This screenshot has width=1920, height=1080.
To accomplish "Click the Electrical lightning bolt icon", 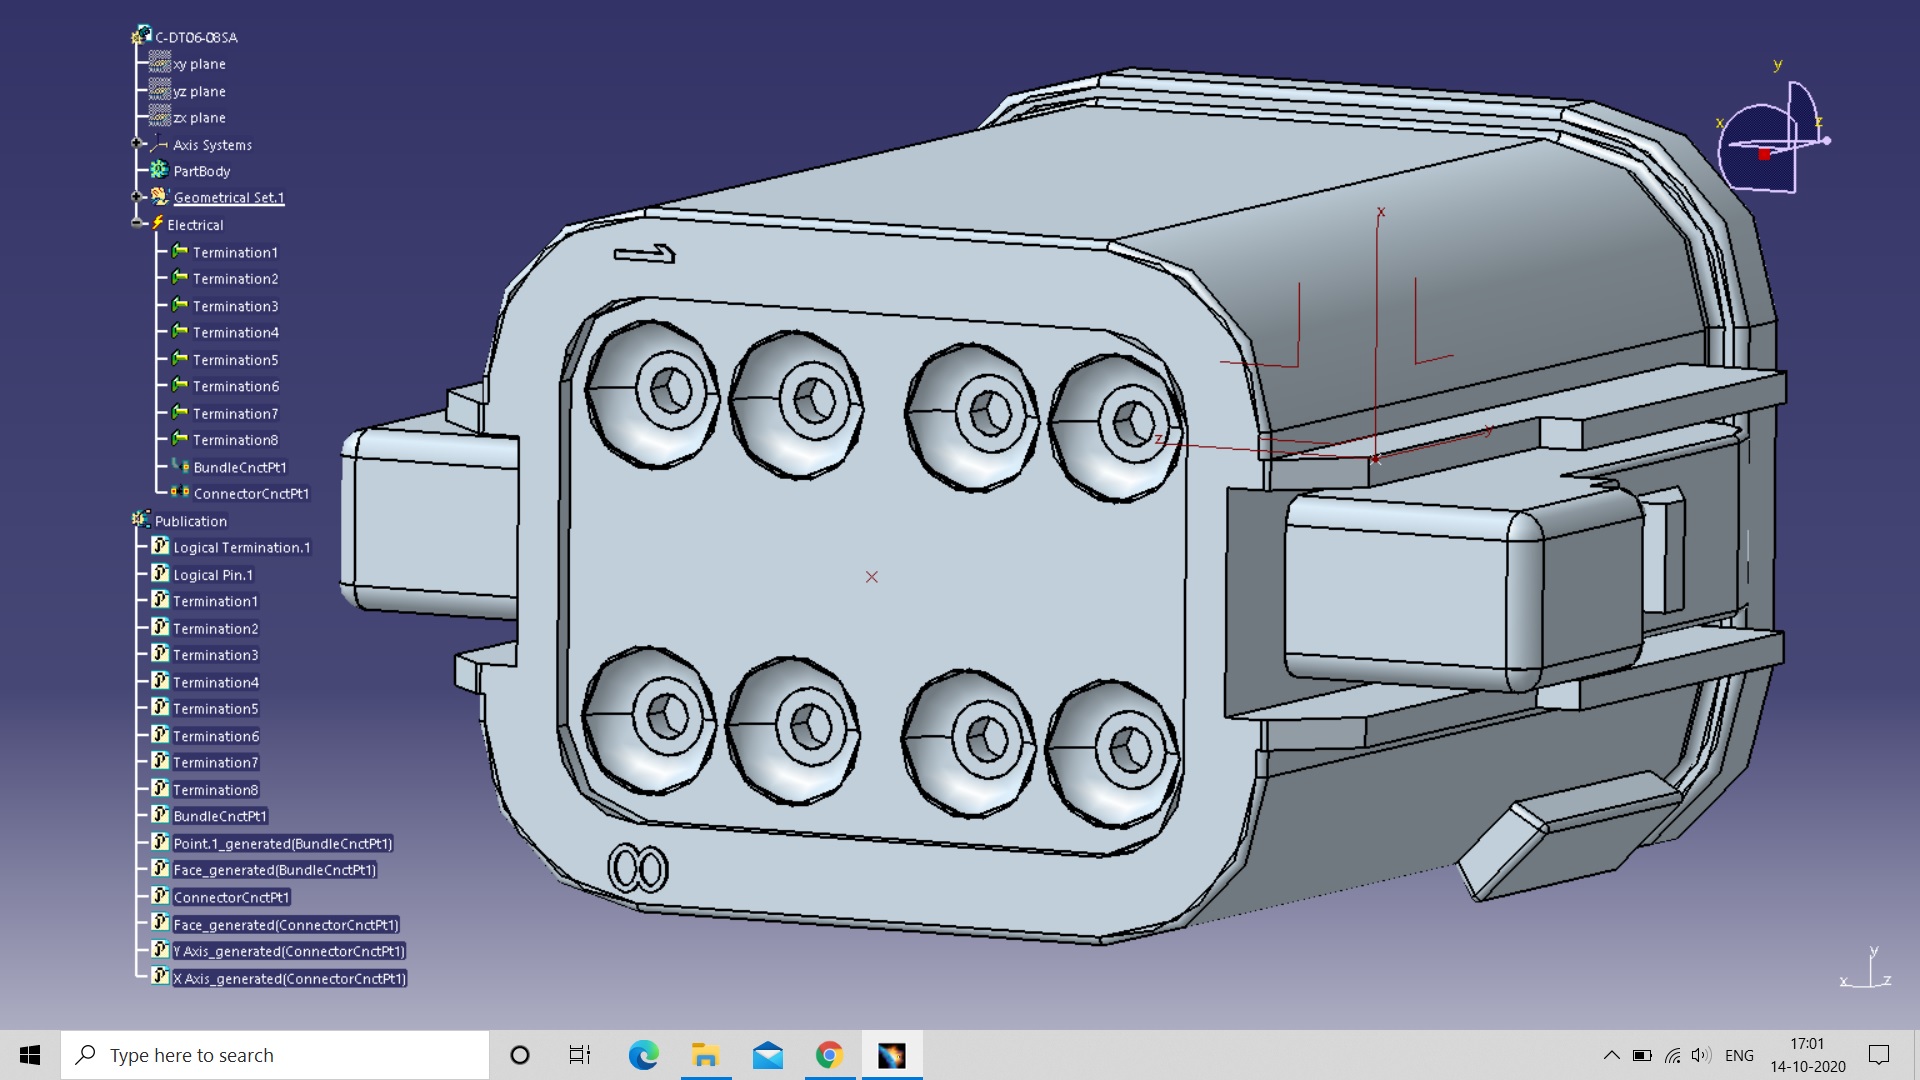I will click(x=157, y=224).
